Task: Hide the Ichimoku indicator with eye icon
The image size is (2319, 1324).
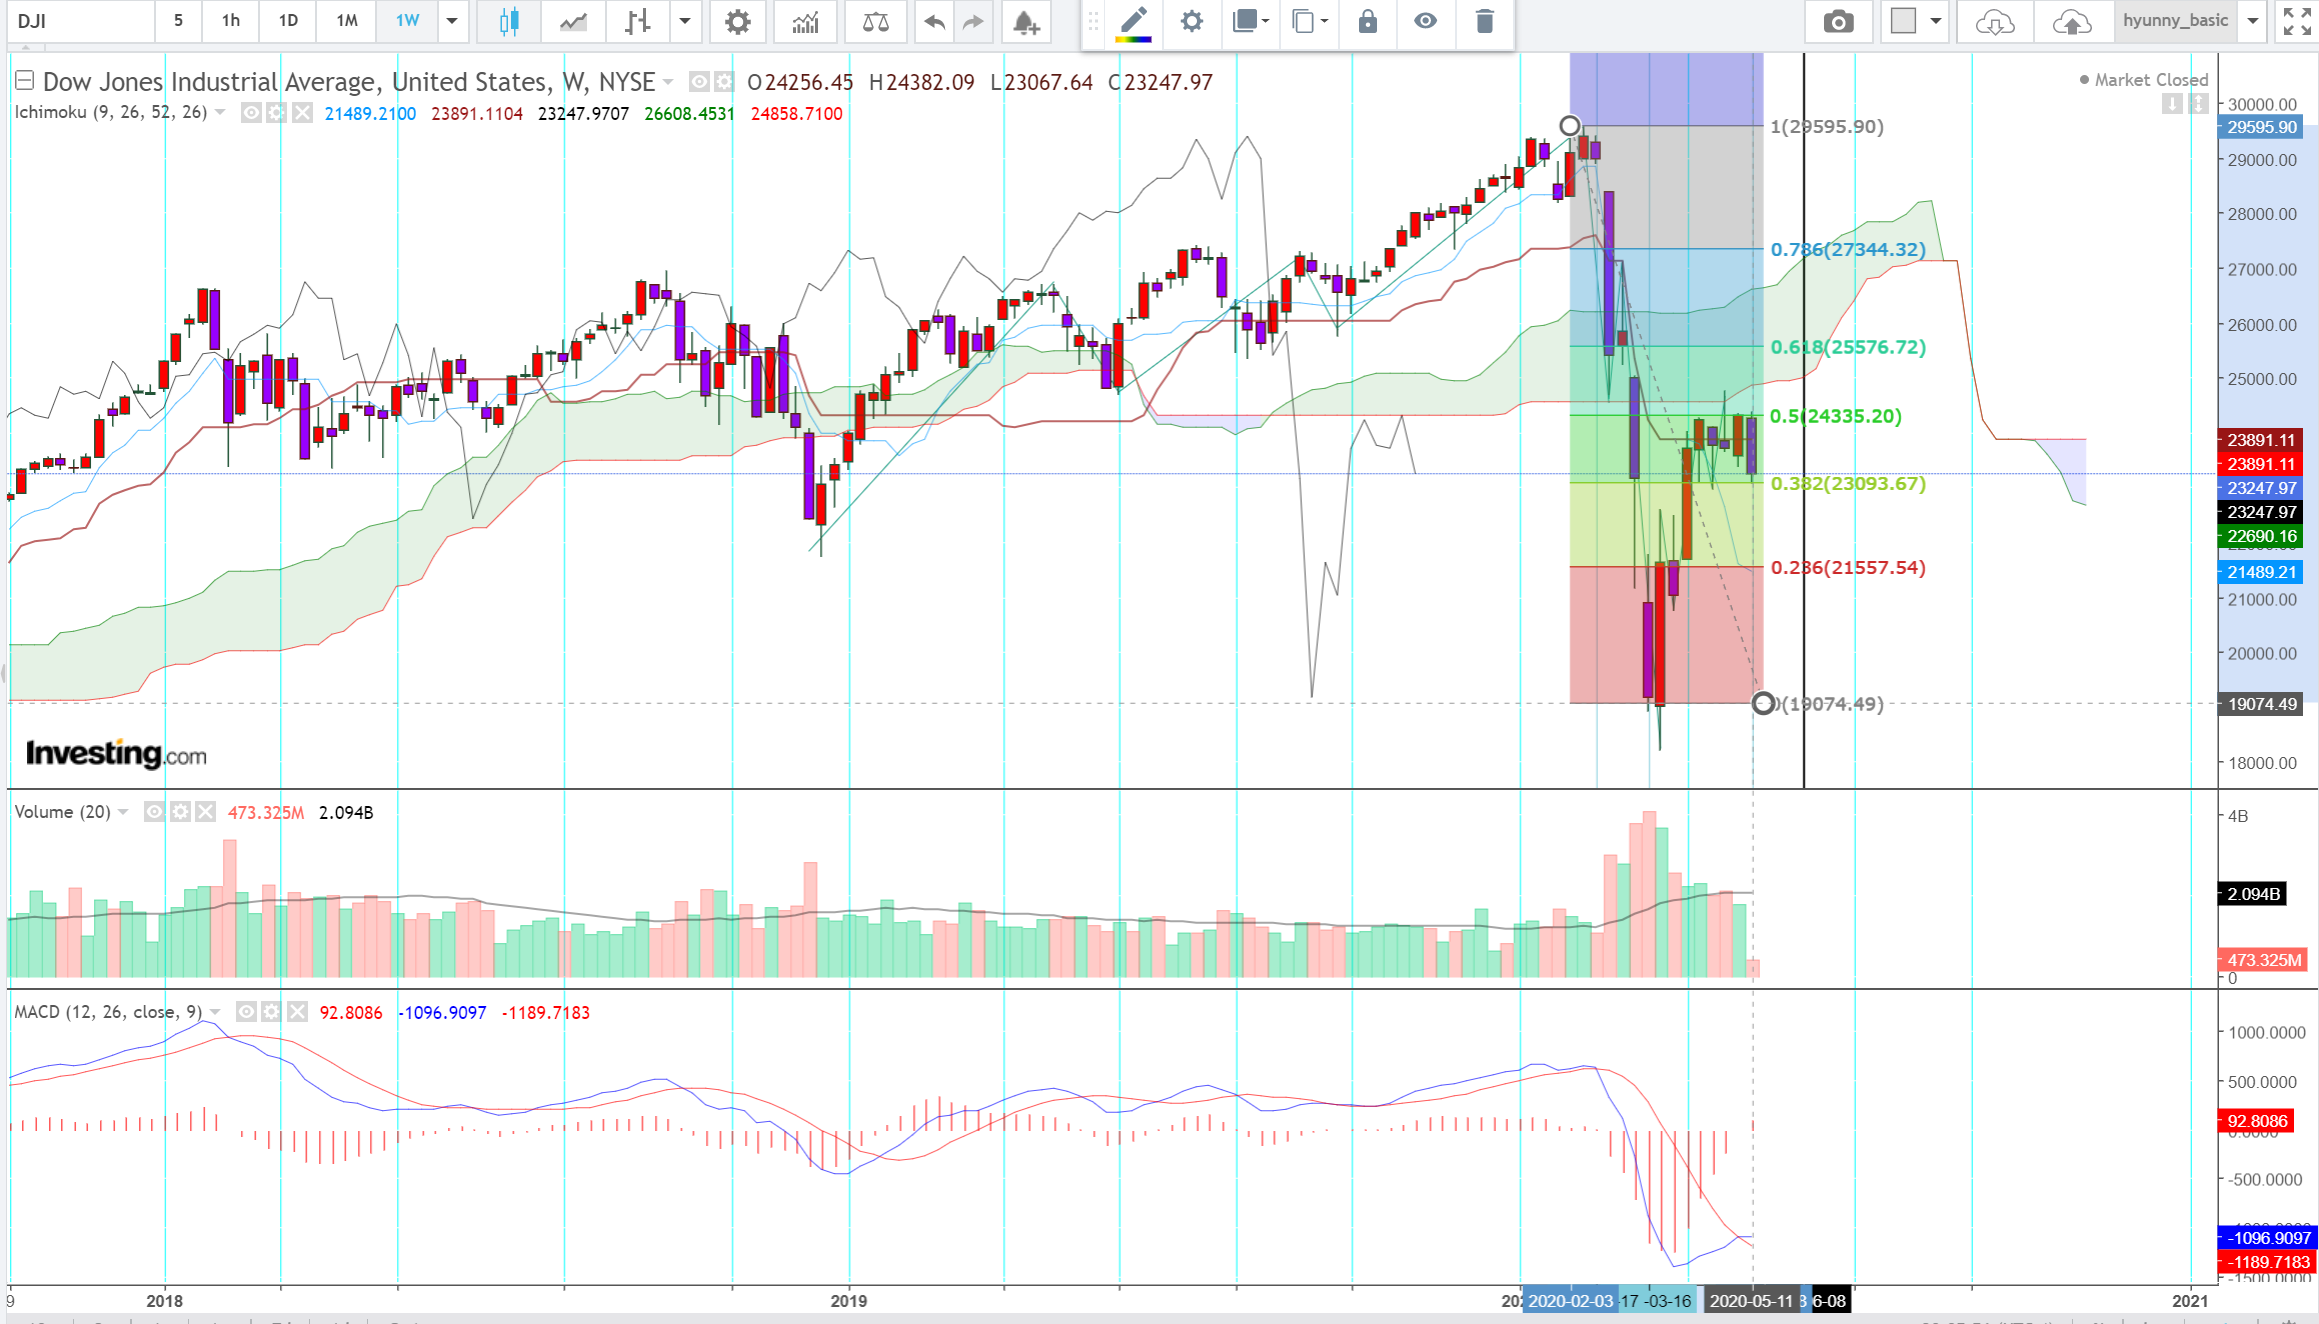Action: coord(251,113)
